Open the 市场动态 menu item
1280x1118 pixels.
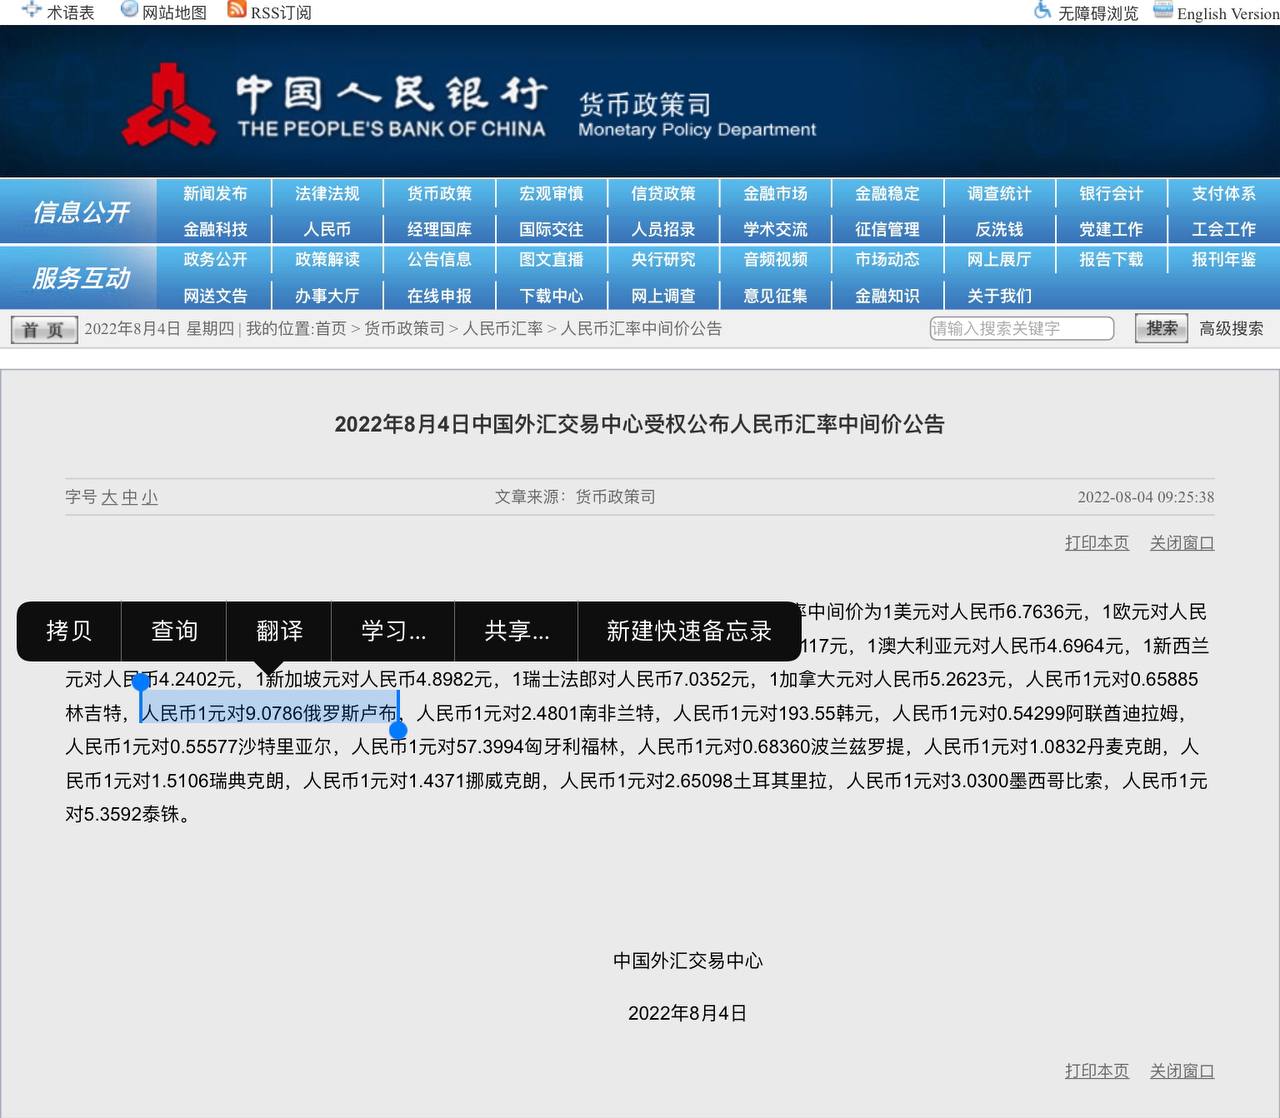(x=887, y=259)
